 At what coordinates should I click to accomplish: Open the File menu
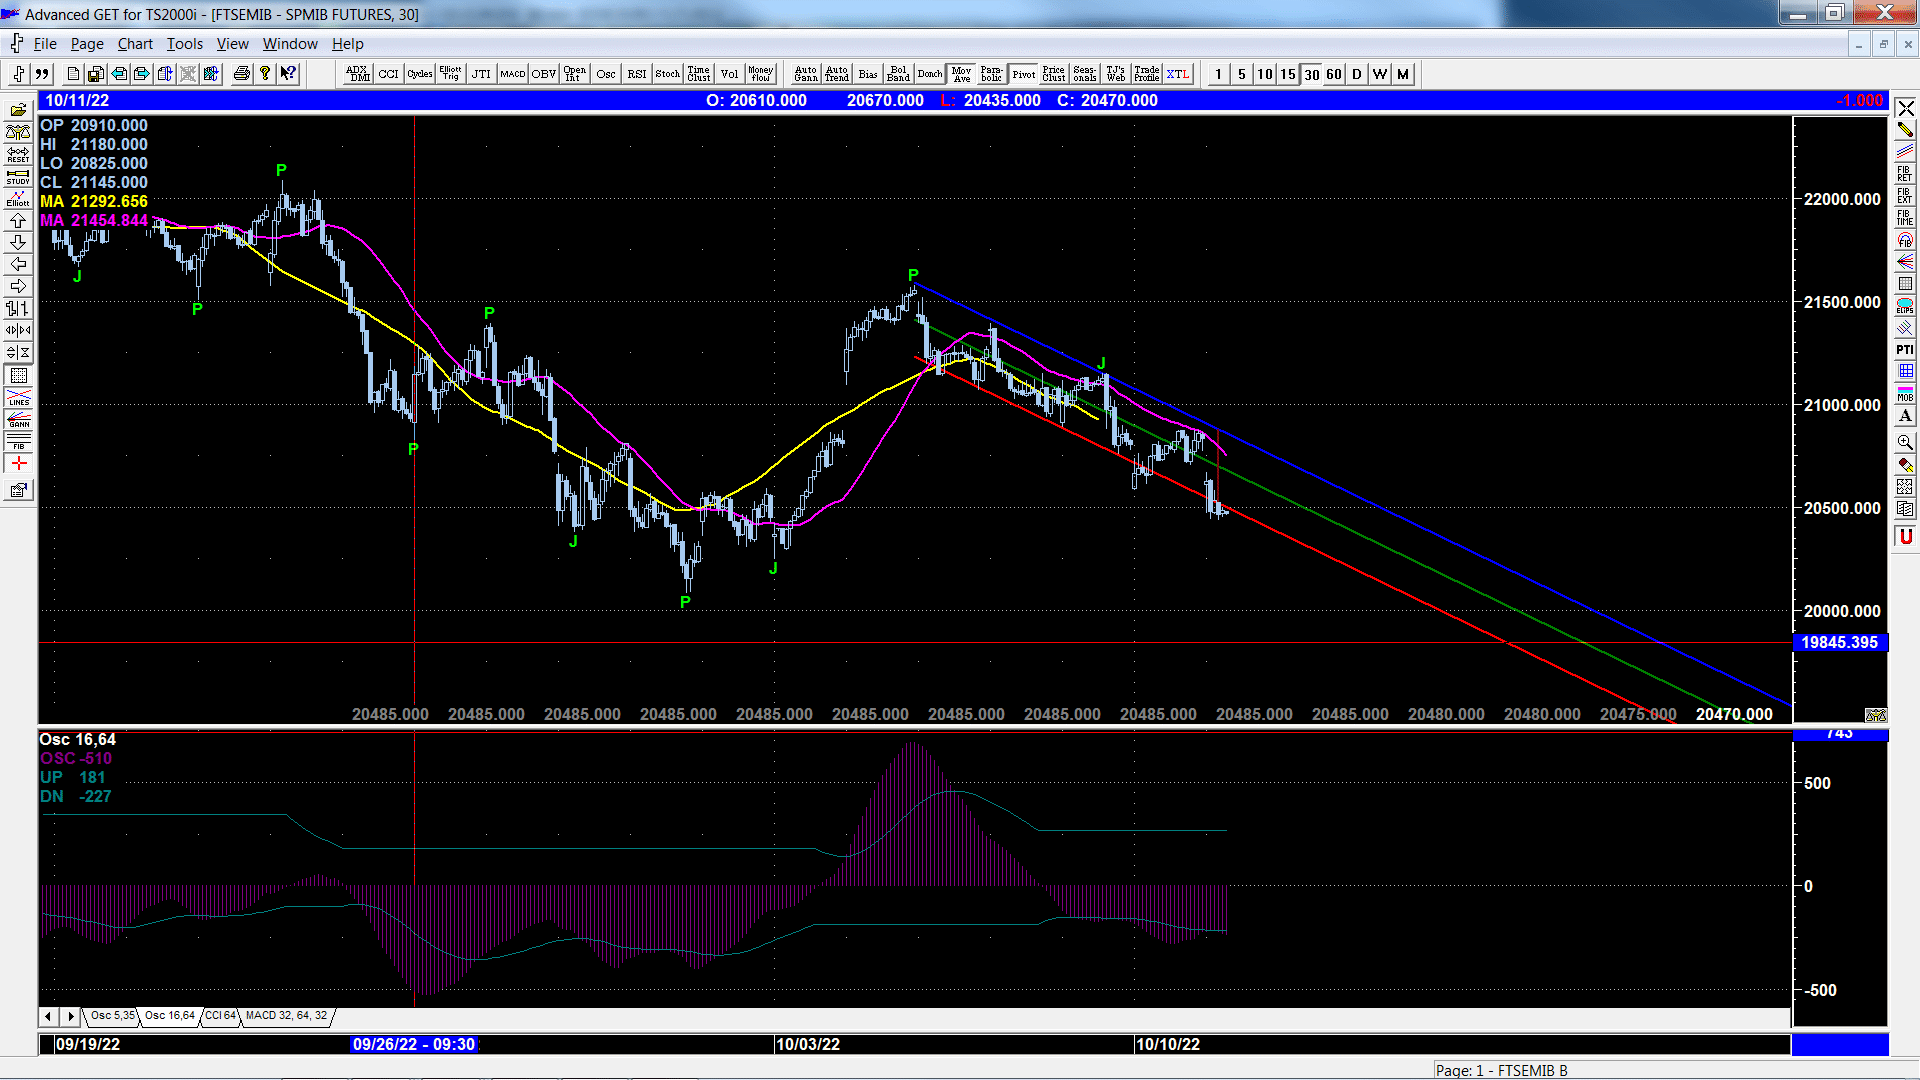coord(45,44)
